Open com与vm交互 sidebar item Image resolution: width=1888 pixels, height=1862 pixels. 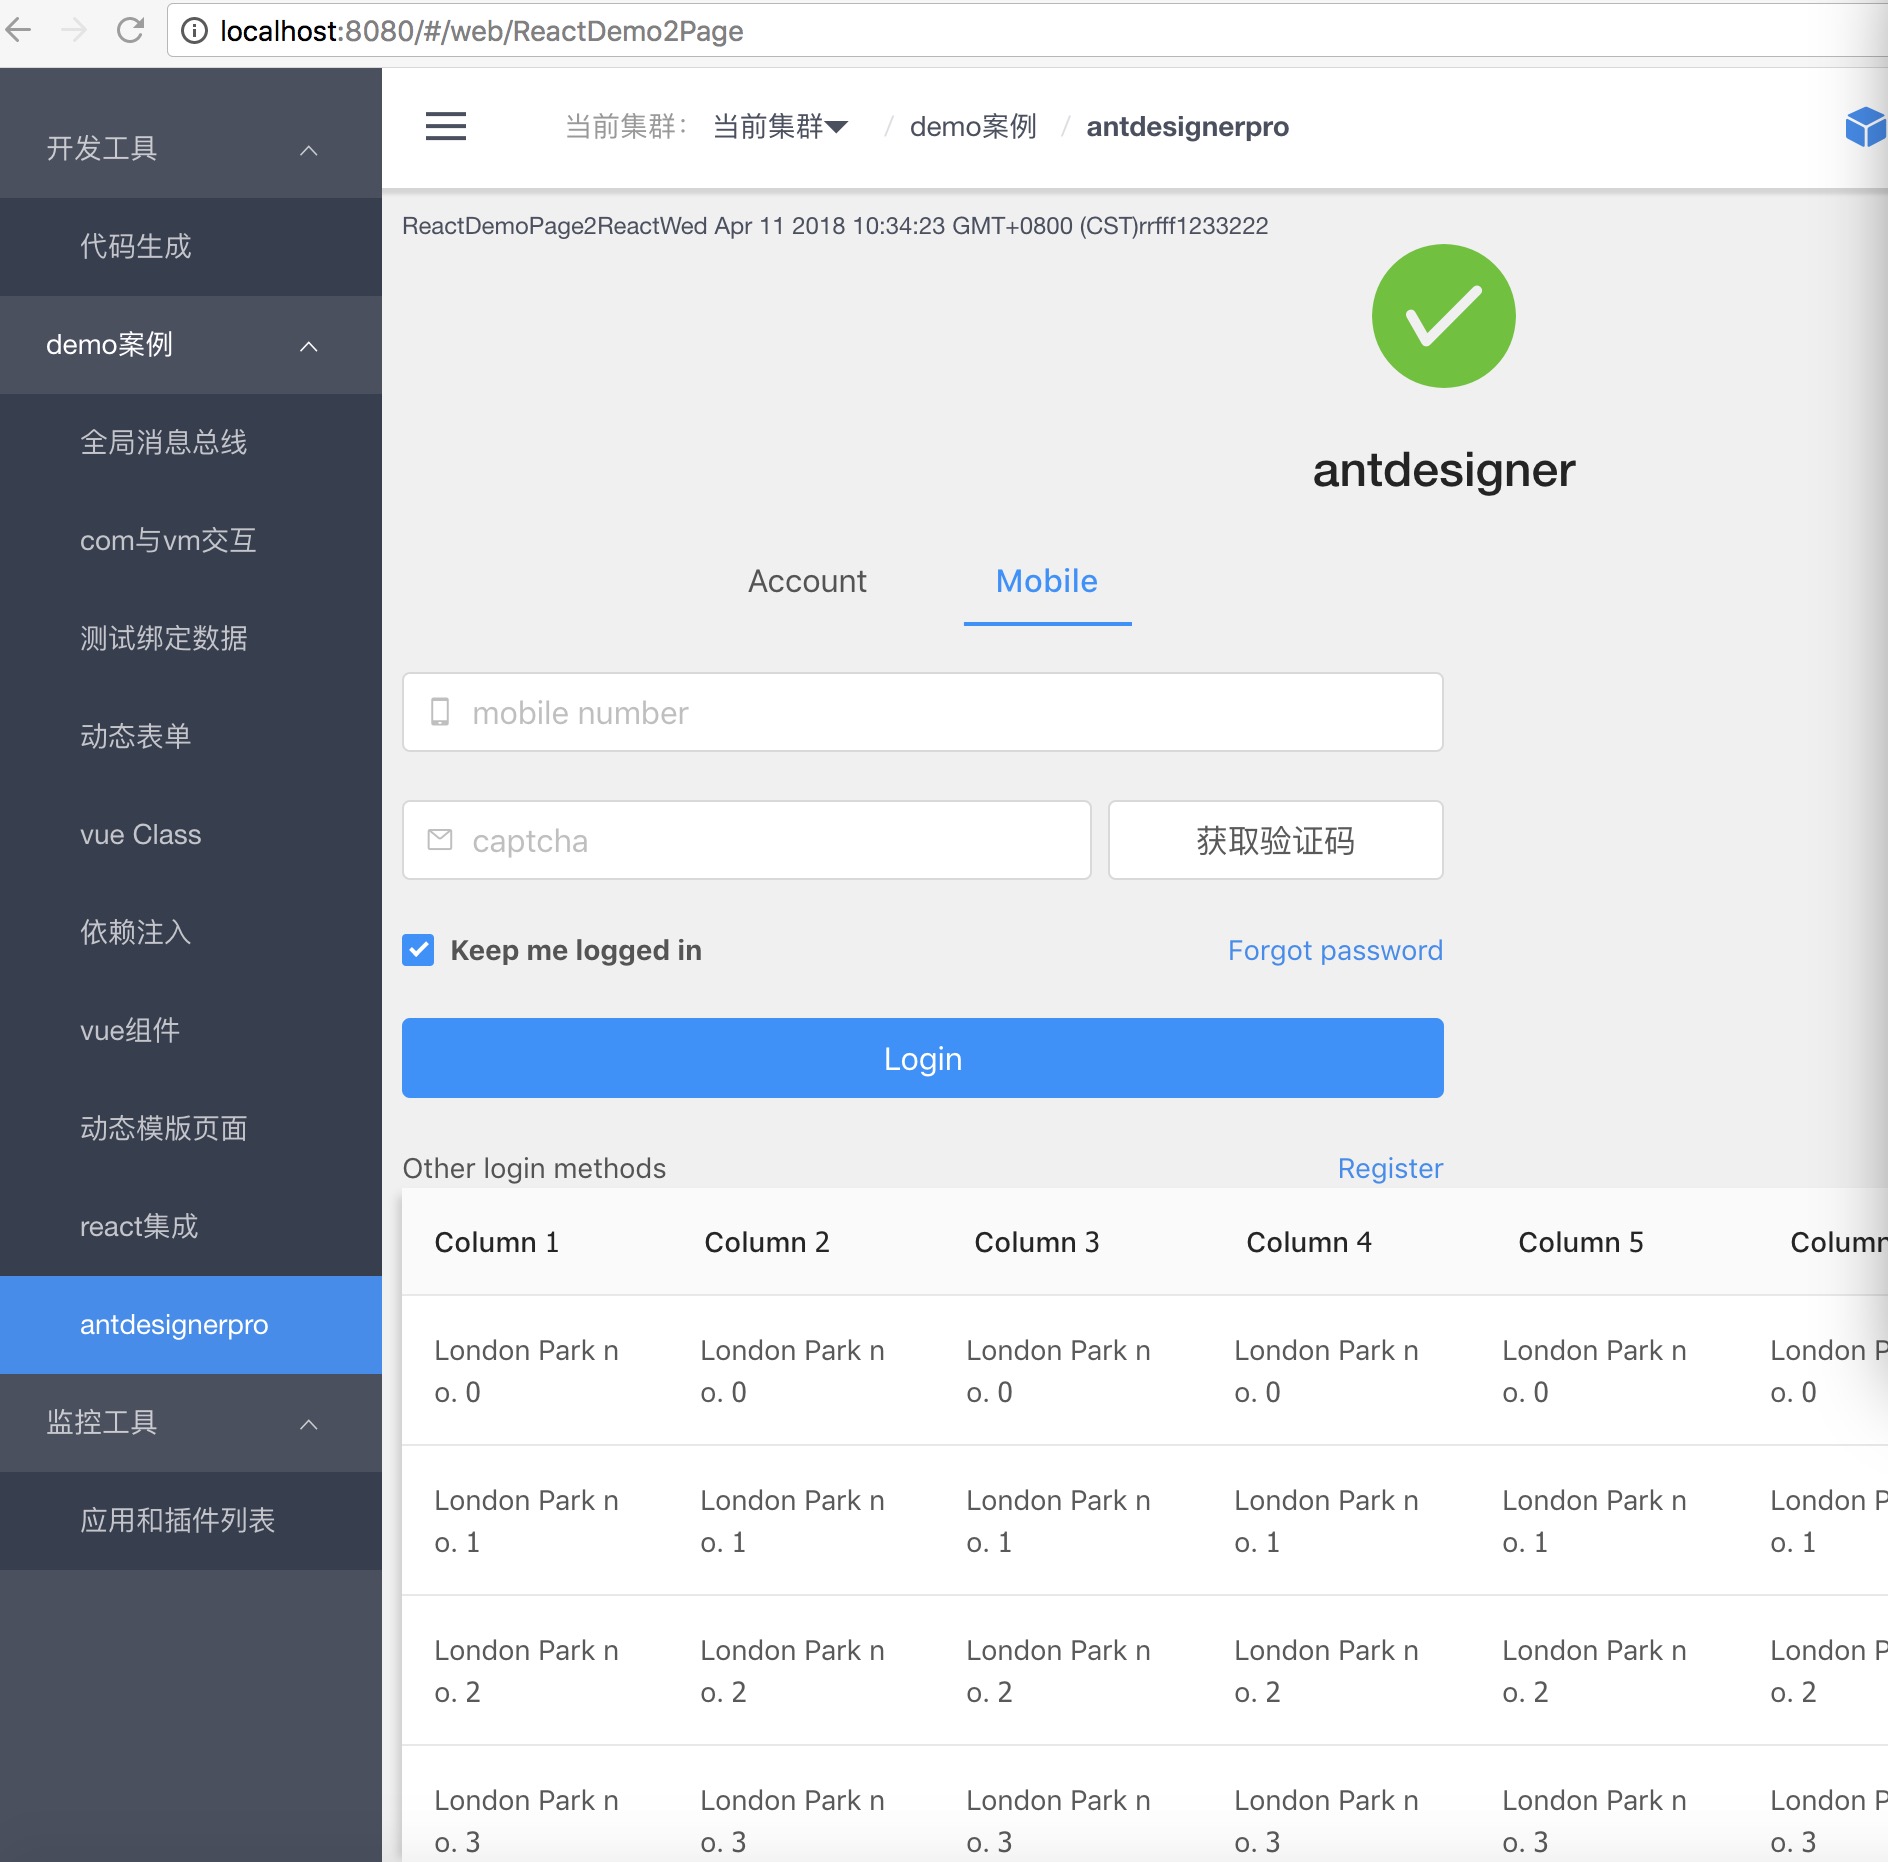[x=191, y=540]
